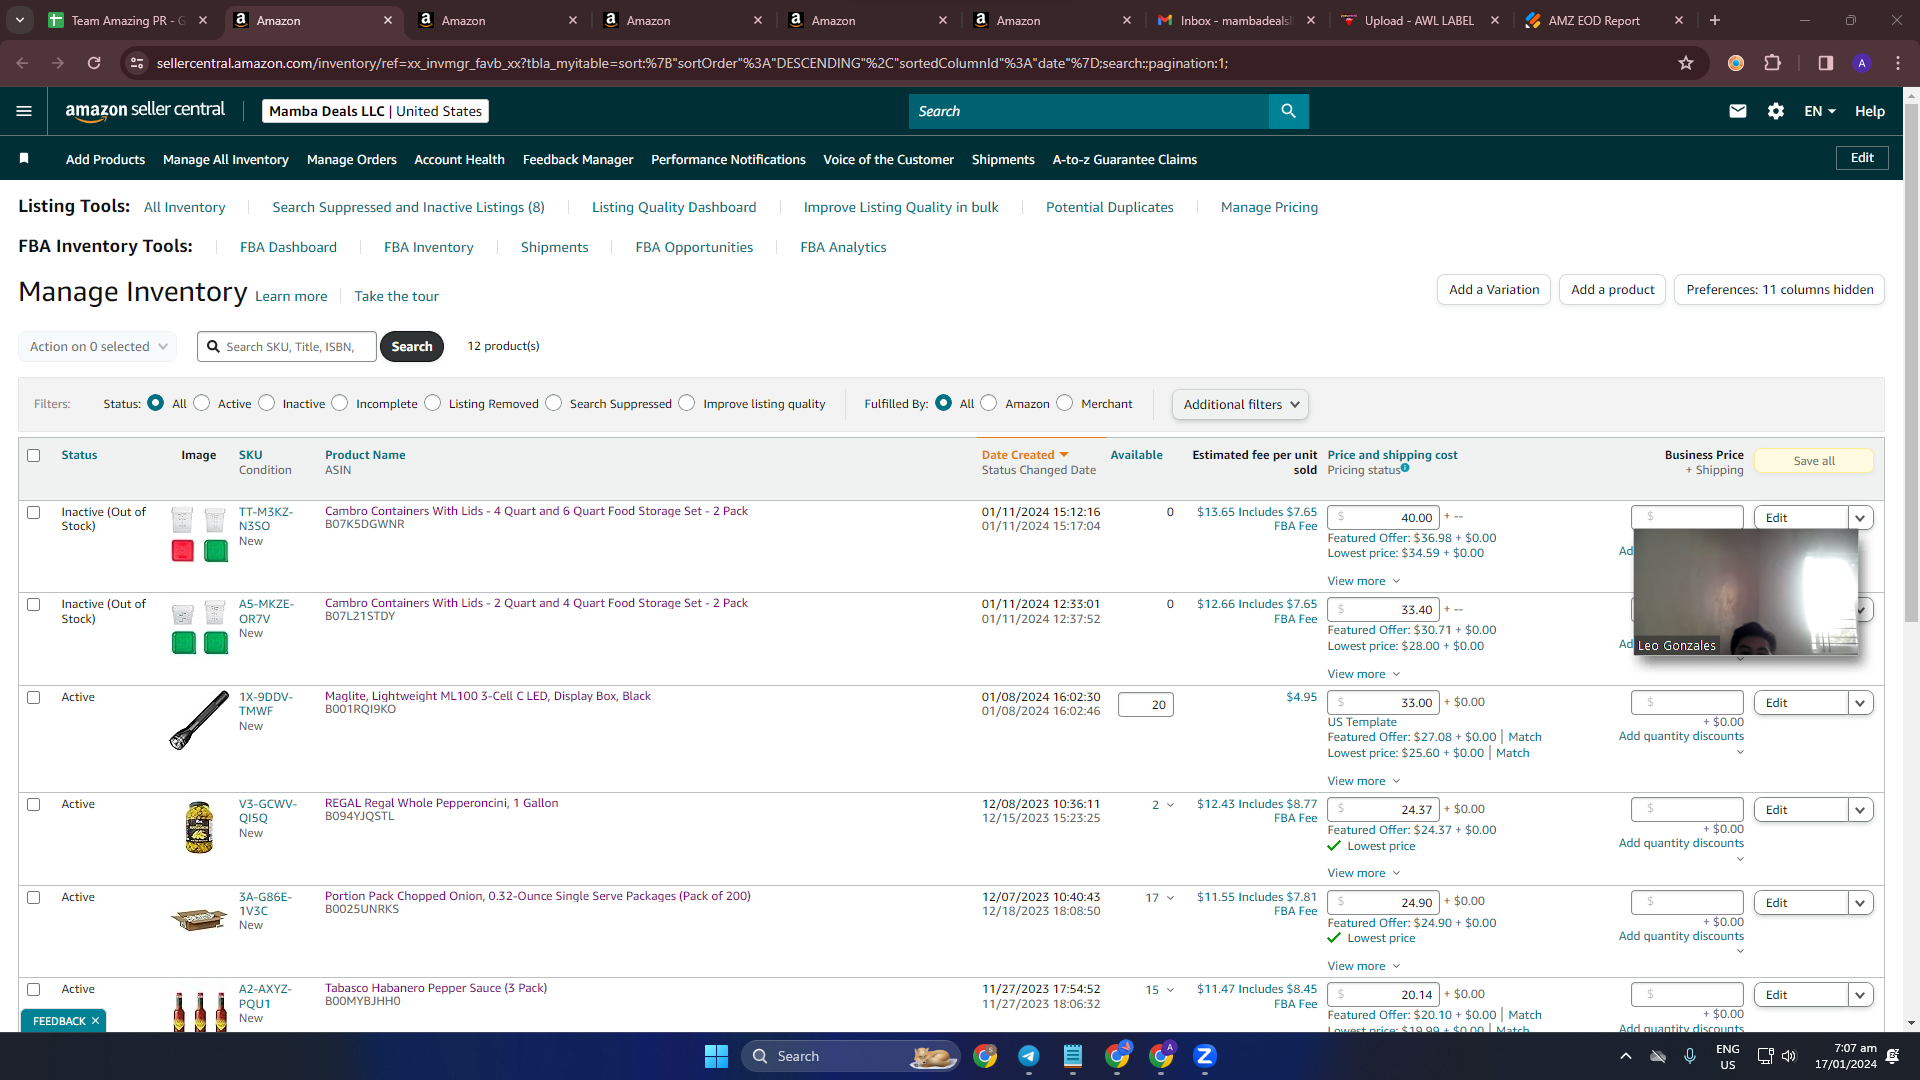Click the bookmark flag icon in navigation bar
The height and width of the screenshot is (1080, 1920).
24,158
